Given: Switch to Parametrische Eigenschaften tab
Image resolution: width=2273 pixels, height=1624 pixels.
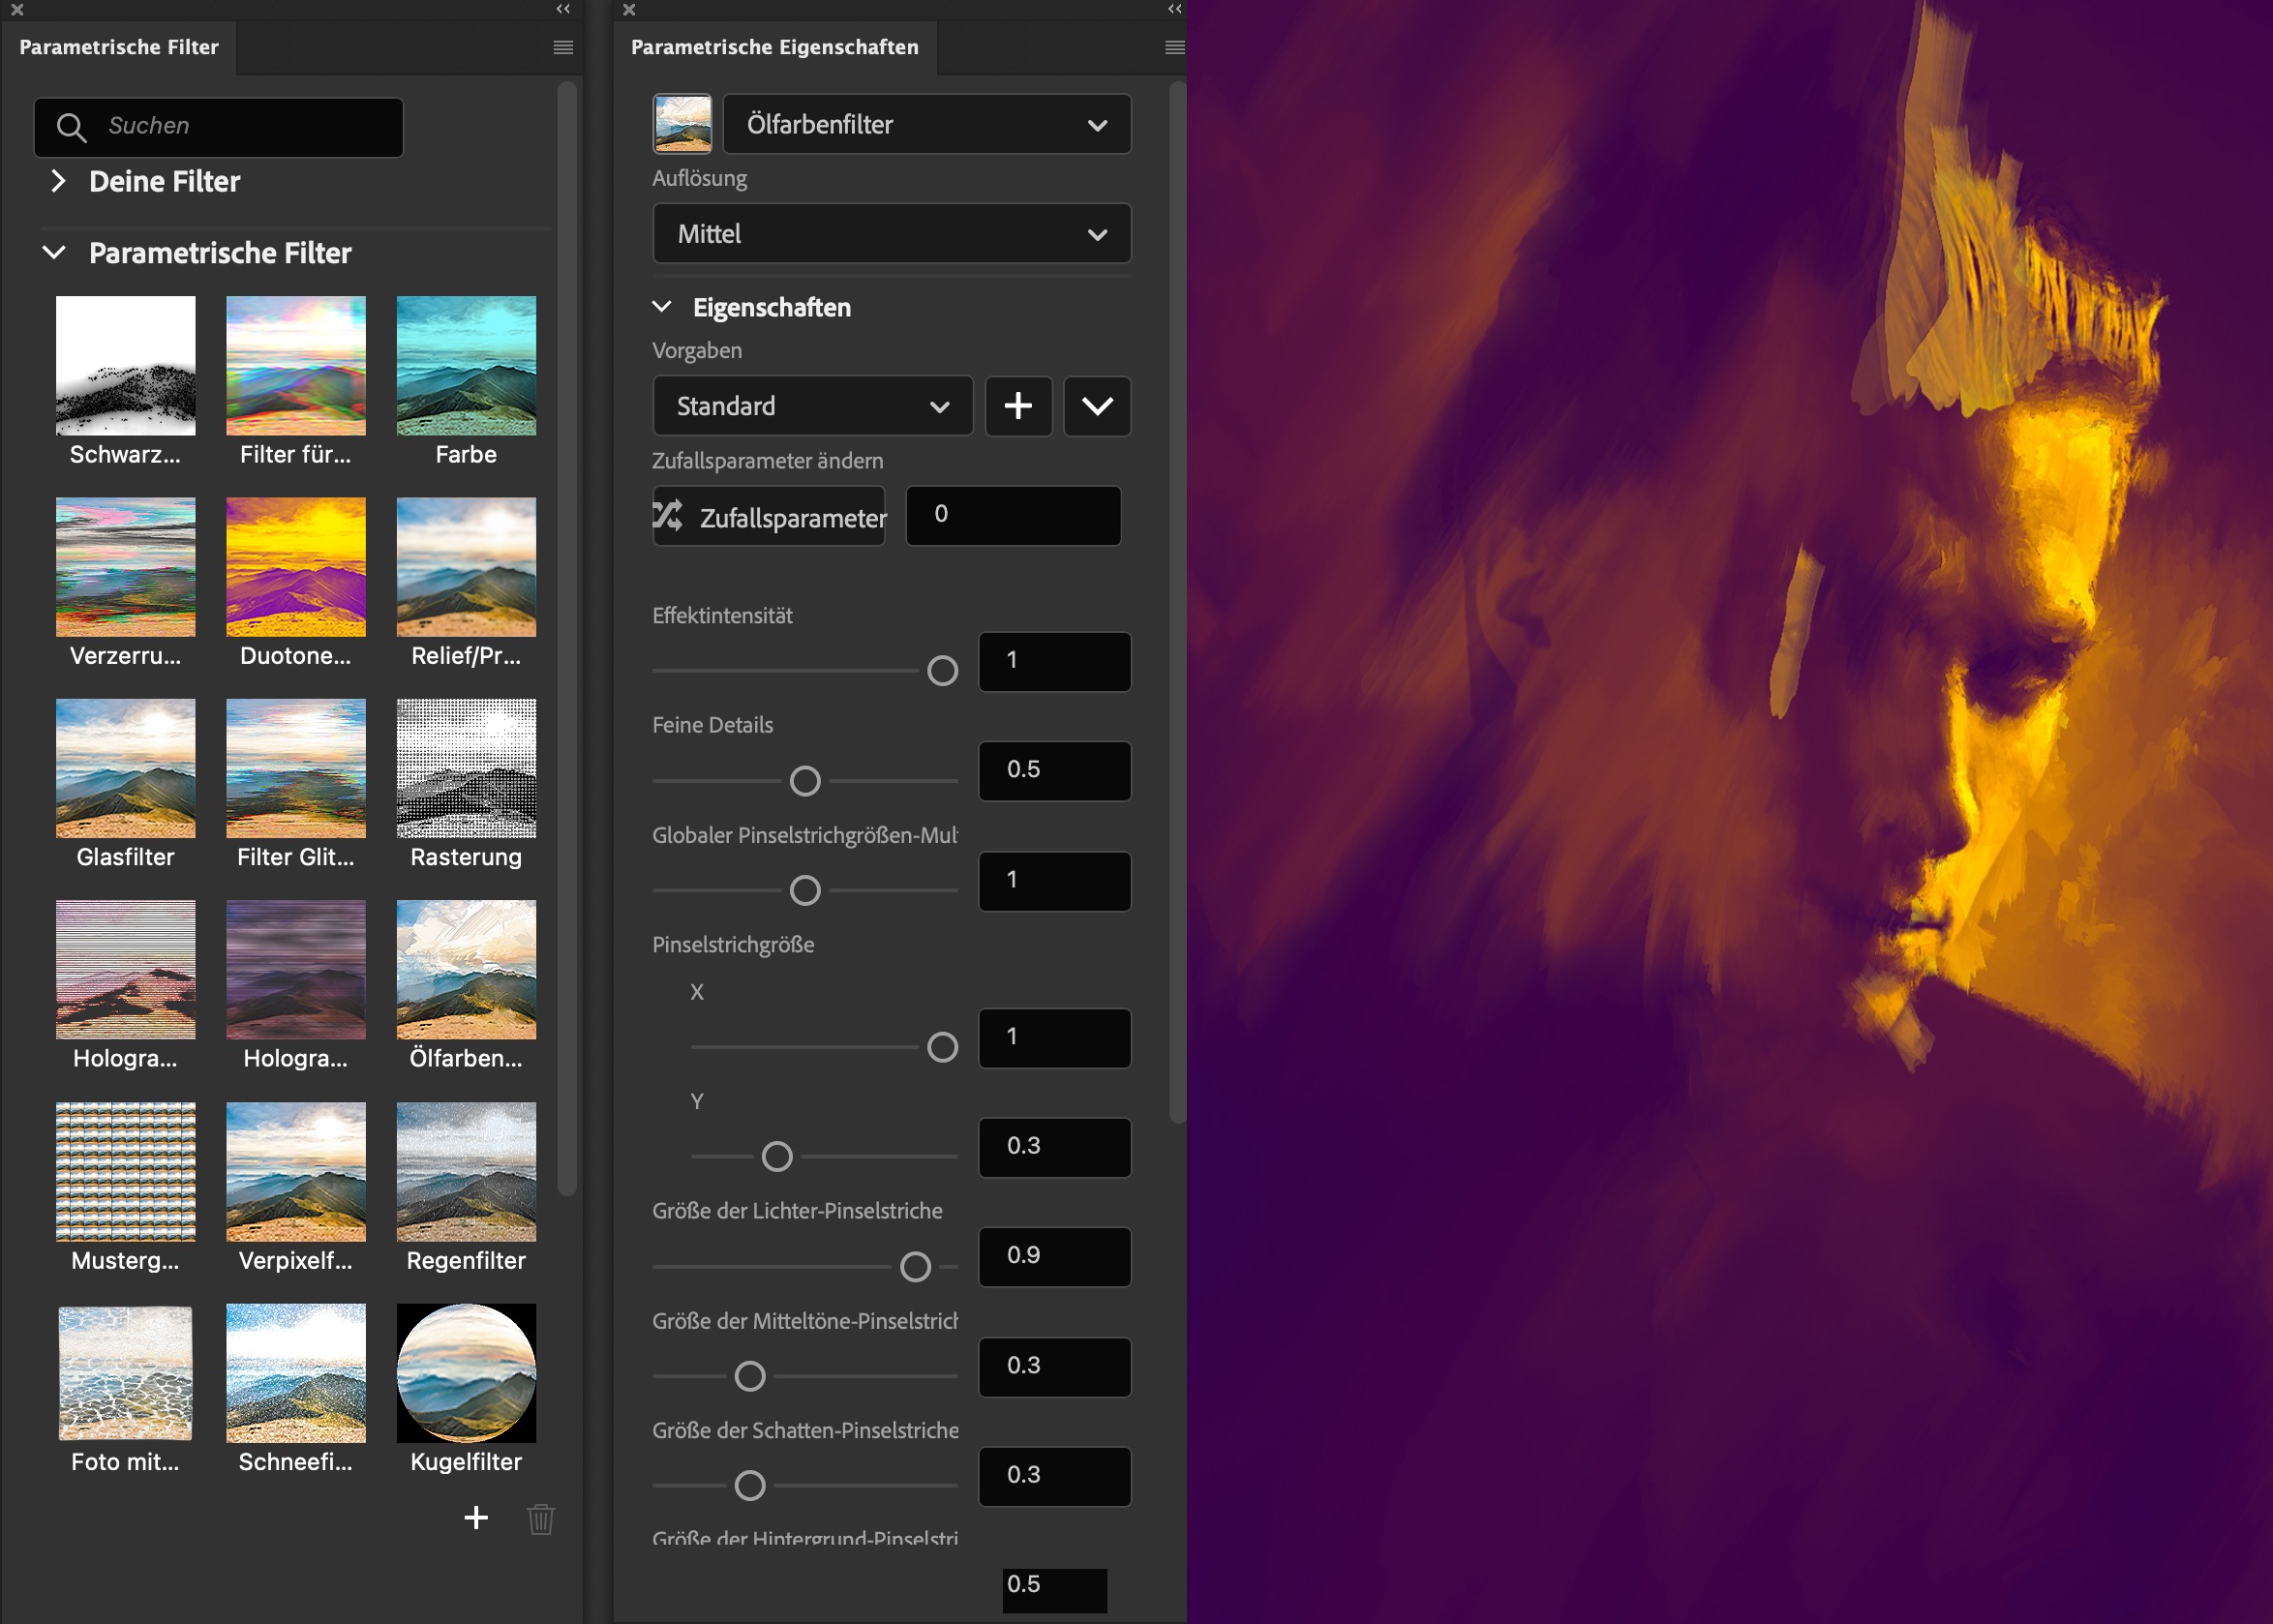Looking at the screenshot, I should [x=774, y=47].
